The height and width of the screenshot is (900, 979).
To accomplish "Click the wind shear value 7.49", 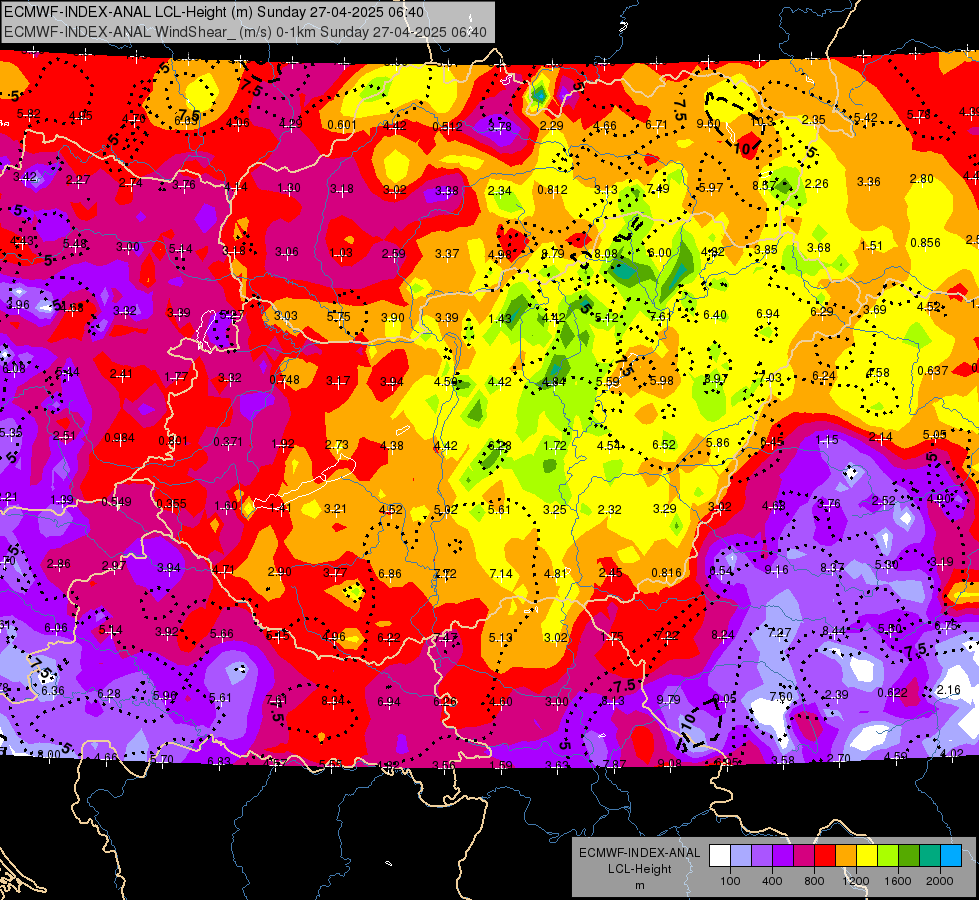I will coord(658,189).
